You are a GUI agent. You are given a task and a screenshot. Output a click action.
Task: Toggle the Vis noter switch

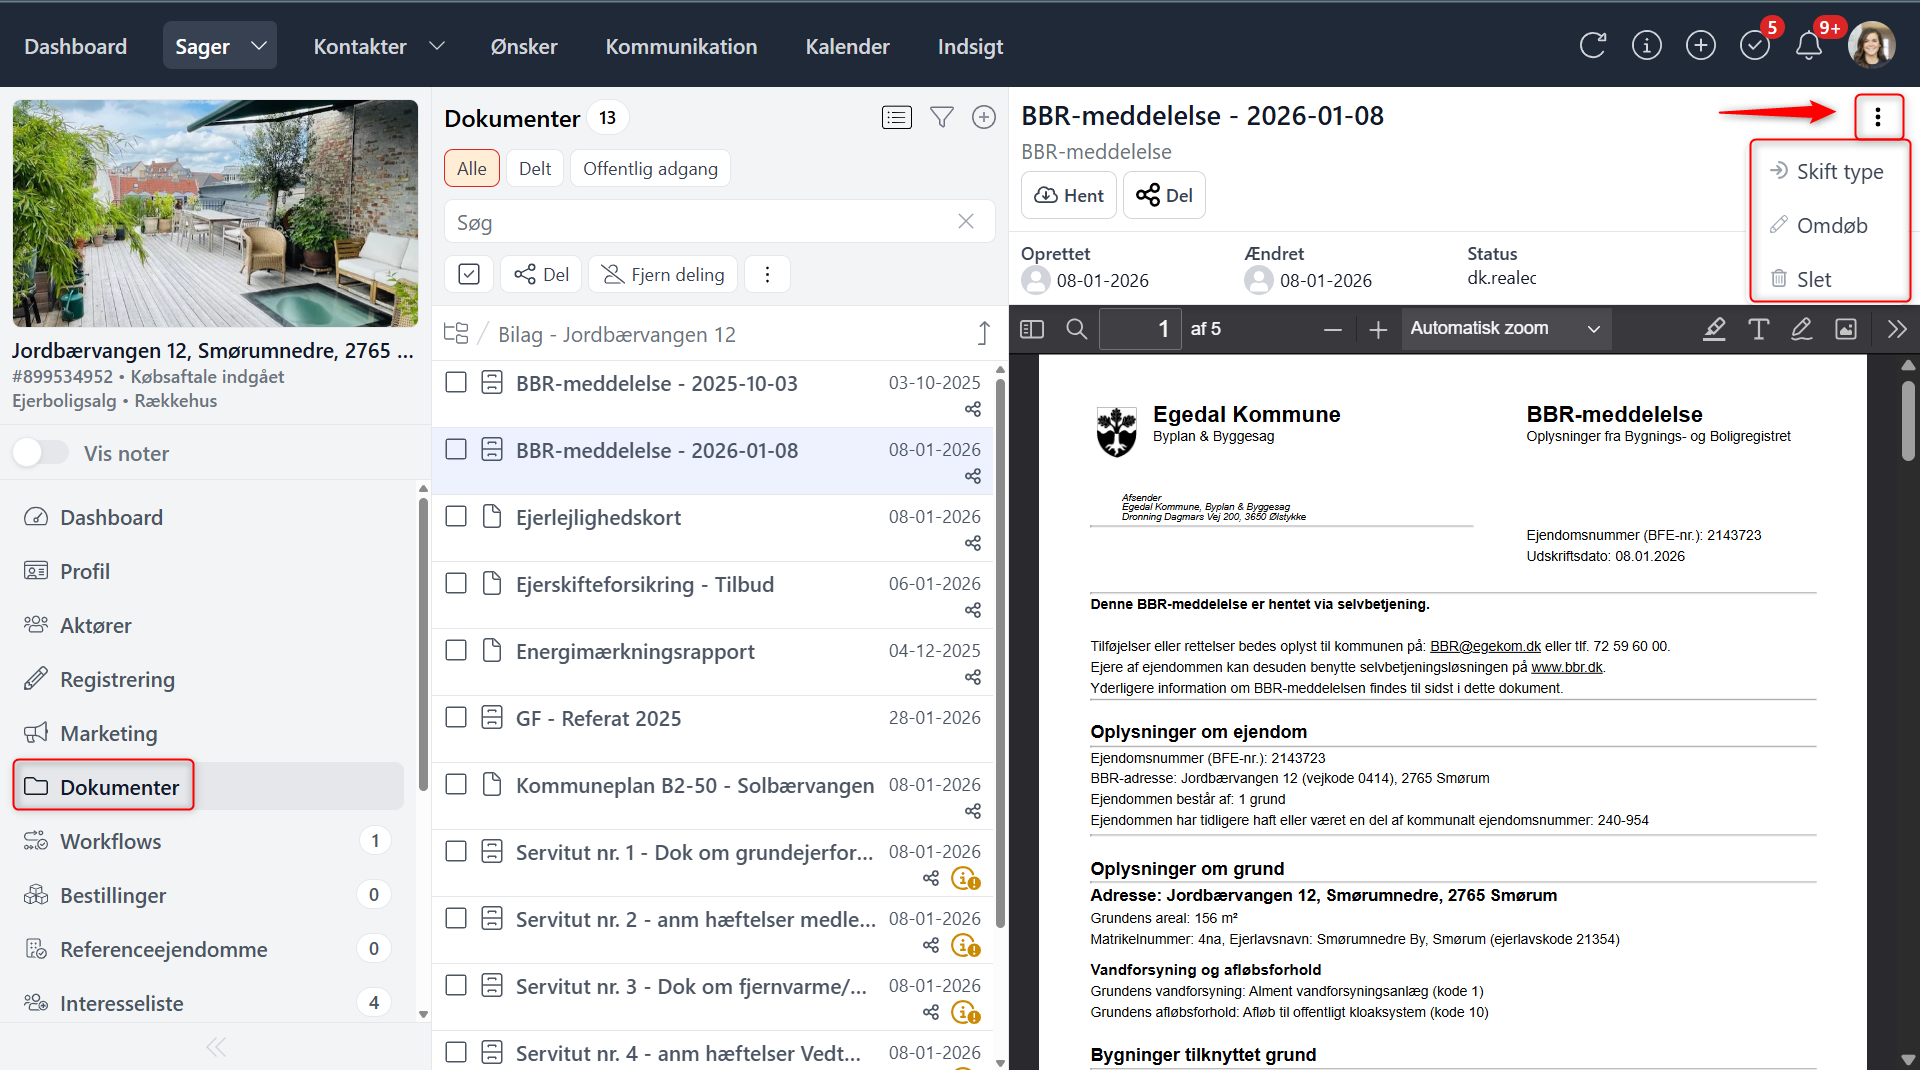tap(41, 453)
